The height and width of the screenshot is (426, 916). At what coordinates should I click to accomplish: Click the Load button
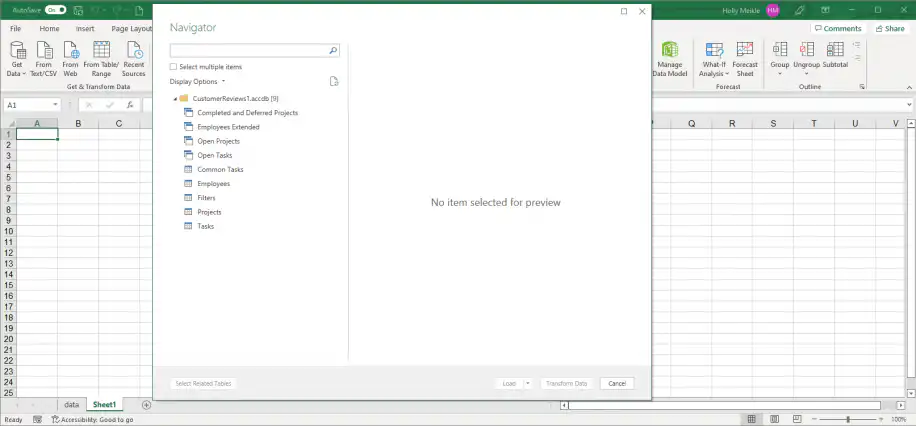[x=509, y=384]
